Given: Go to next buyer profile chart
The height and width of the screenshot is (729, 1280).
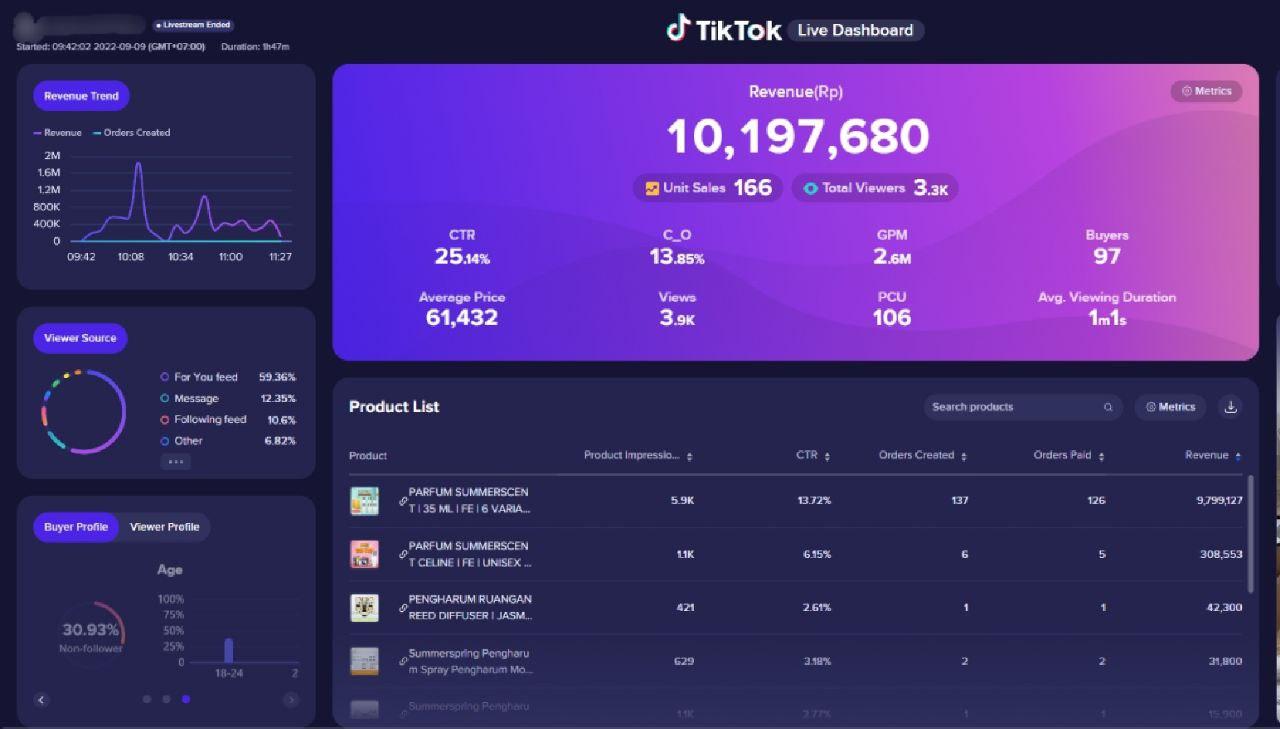Looking at the screenshot, I should [291, 700].
